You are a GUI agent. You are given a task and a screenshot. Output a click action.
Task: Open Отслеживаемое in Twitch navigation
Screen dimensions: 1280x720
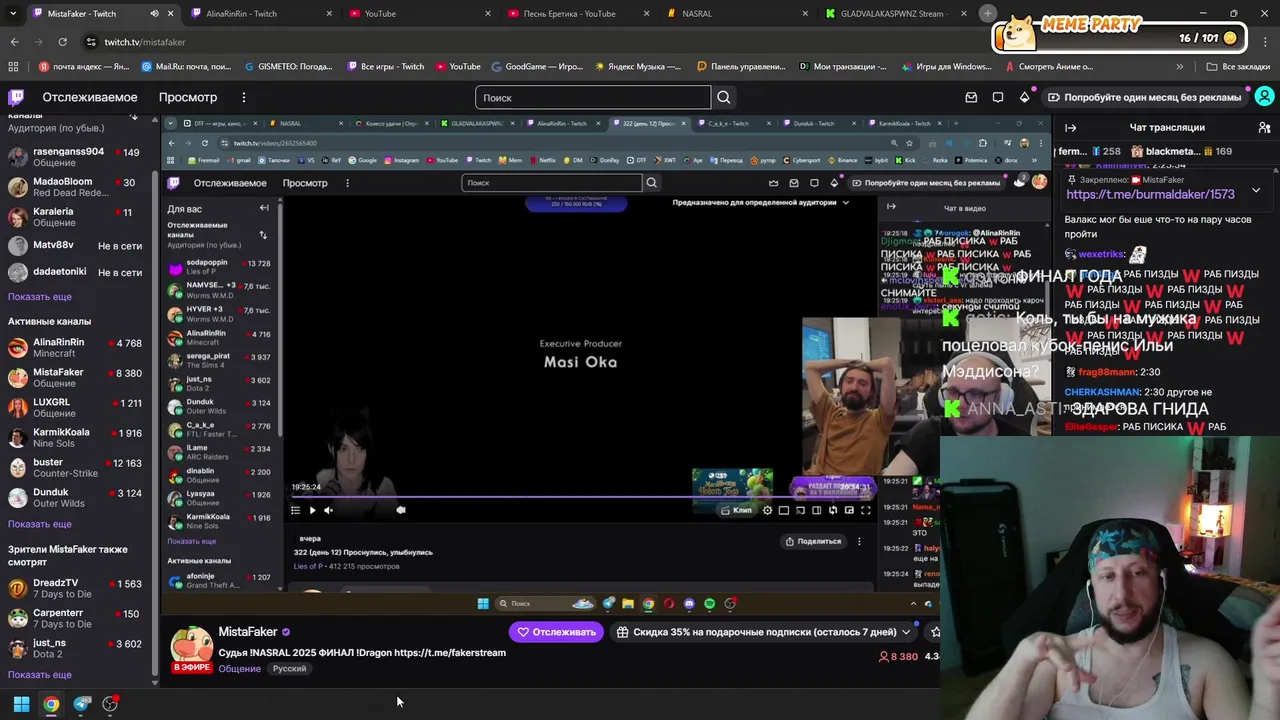90,97
